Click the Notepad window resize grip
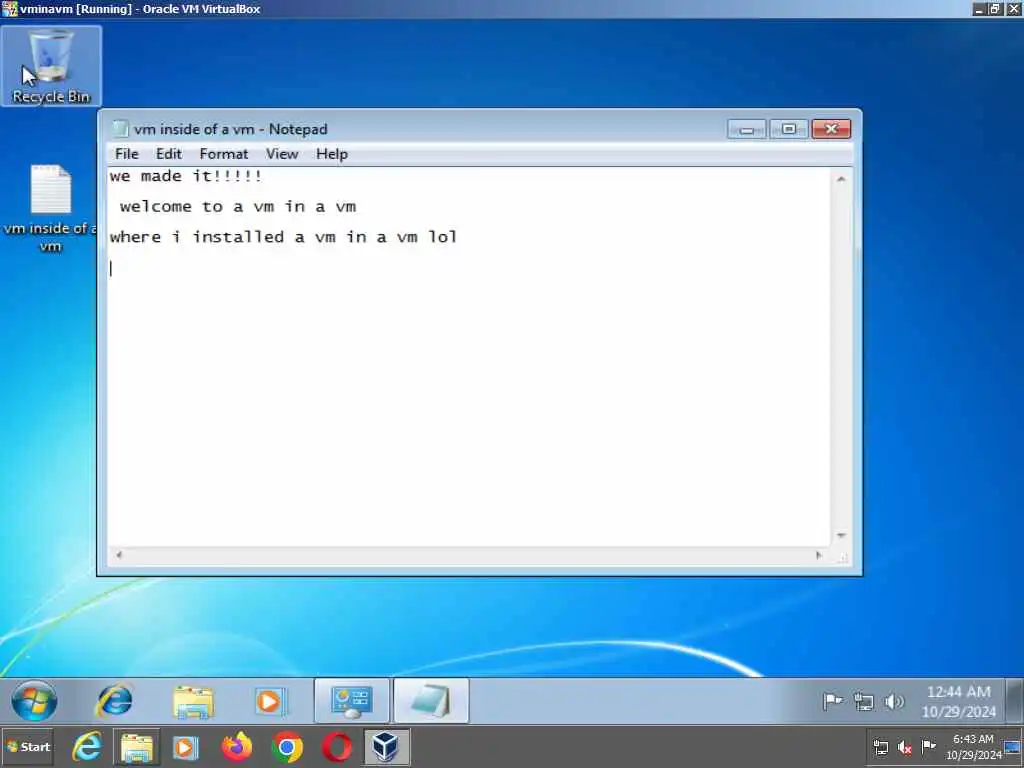This screenshot has width=1024, height=768. pos(842,557)
